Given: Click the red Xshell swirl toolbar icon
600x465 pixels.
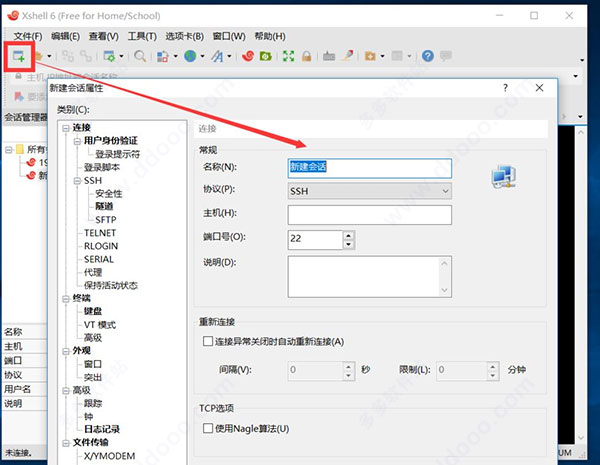Looking at the screenshot, I should click(248, 56).
